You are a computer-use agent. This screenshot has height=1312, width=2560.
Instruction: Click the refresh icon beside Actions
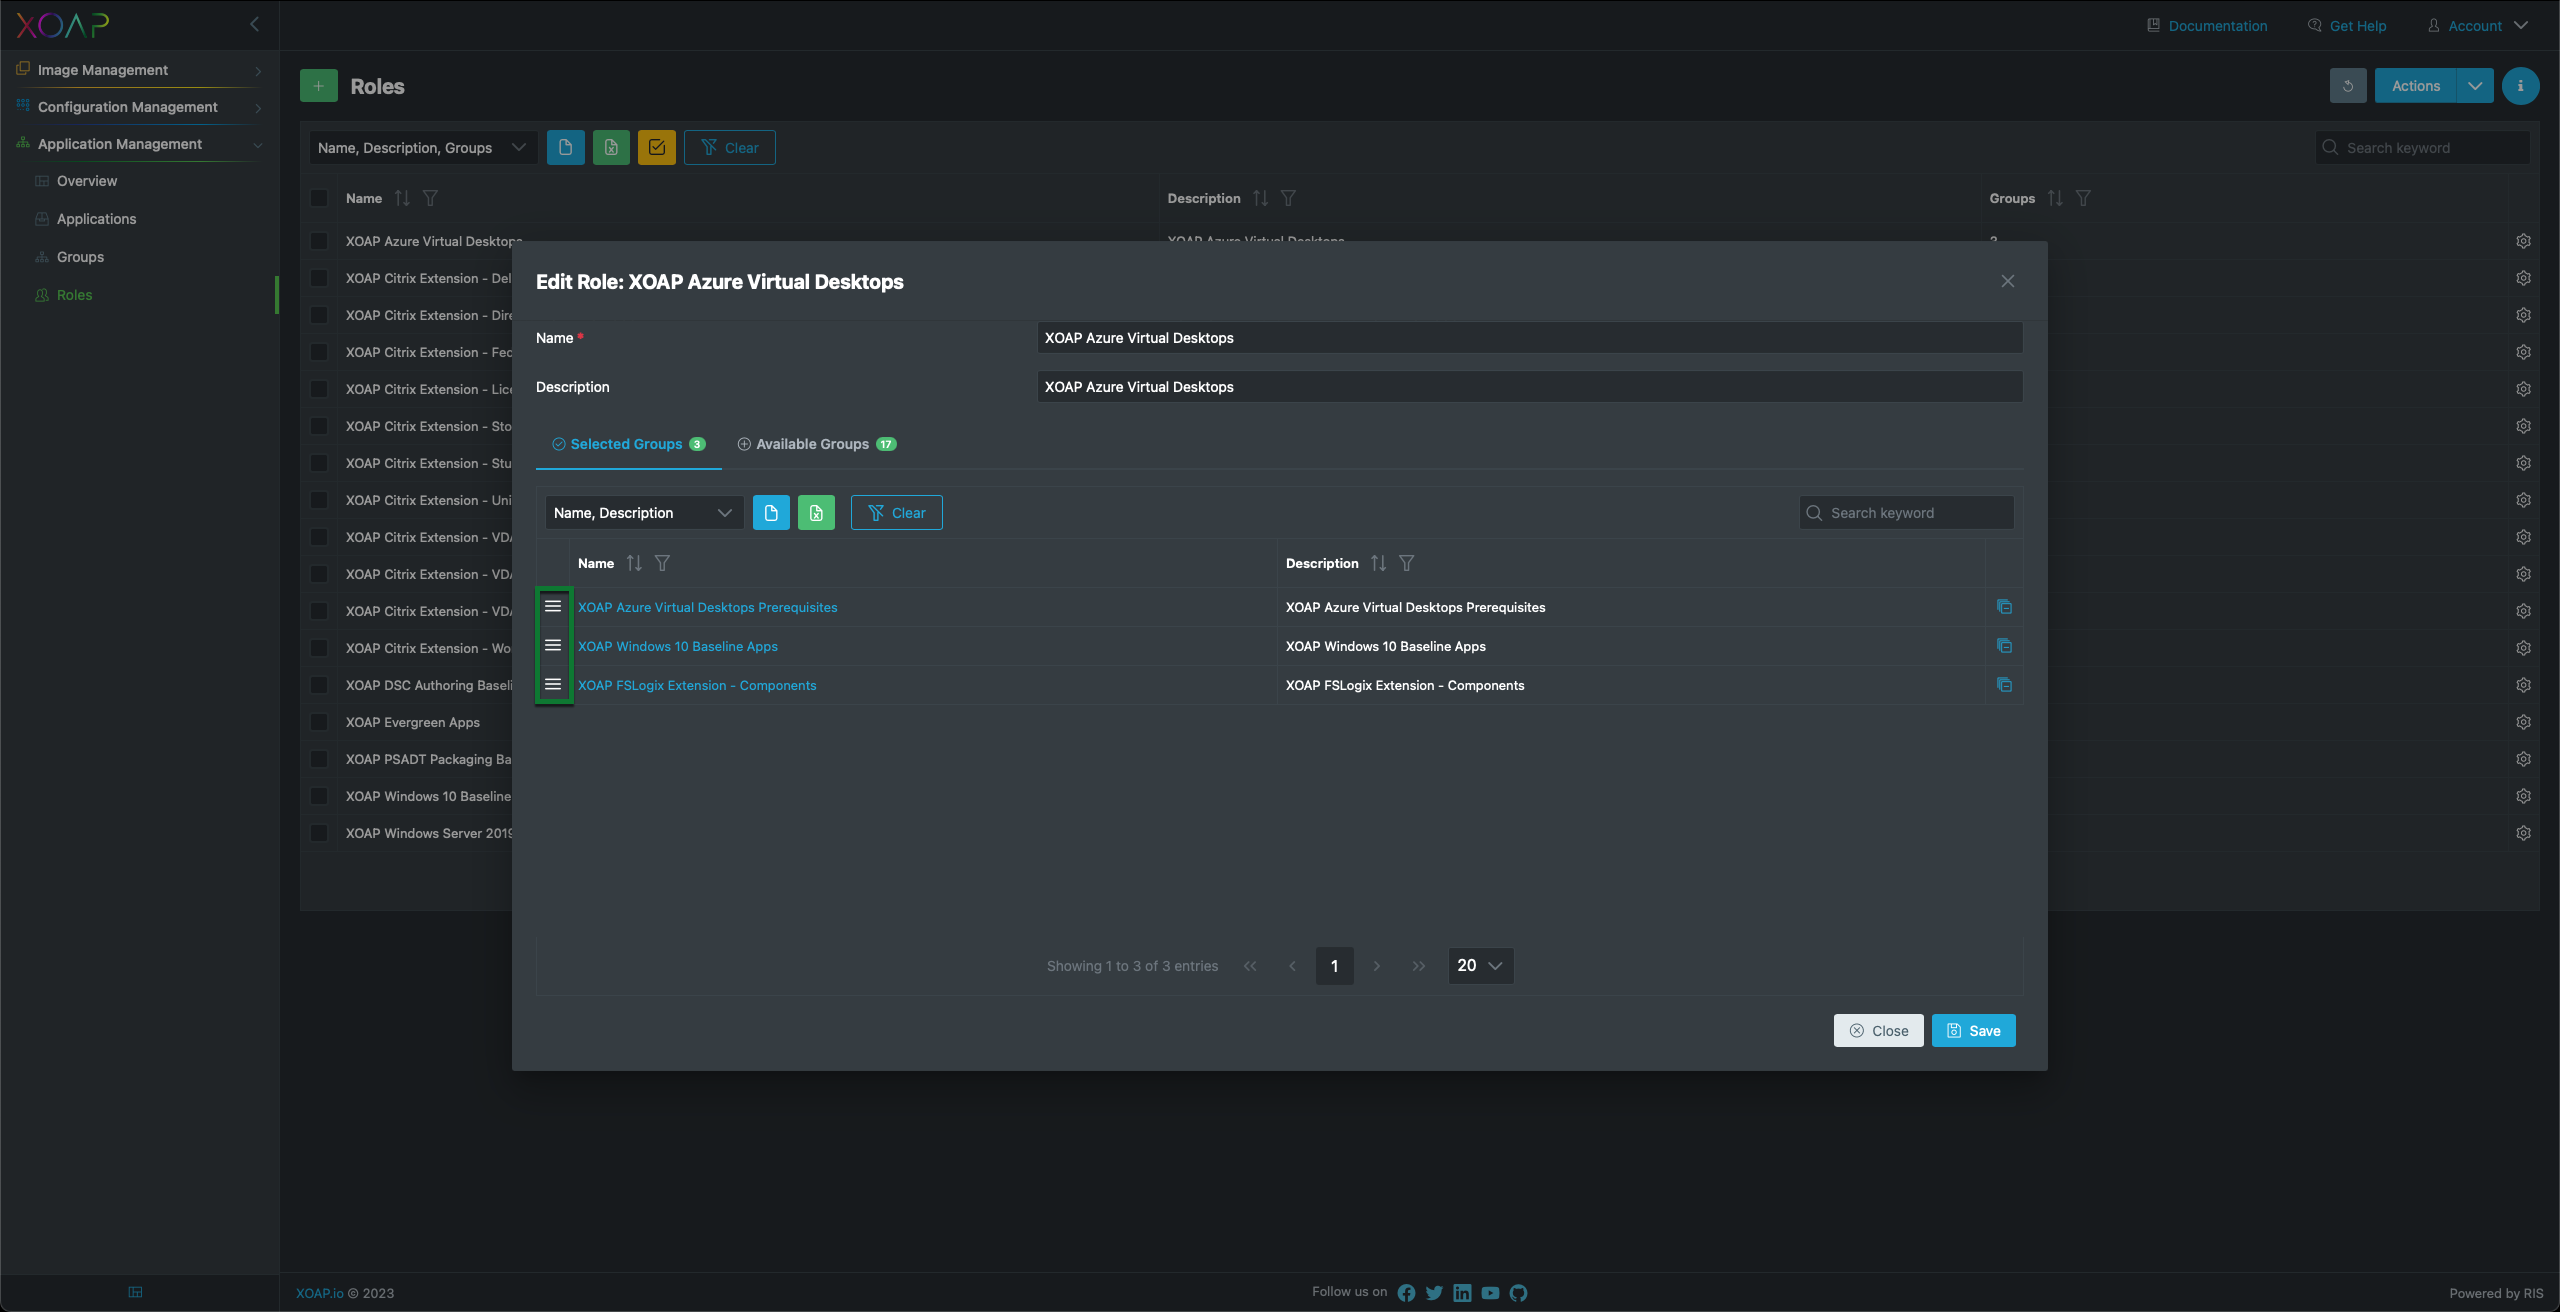(x=2348, y=86)
